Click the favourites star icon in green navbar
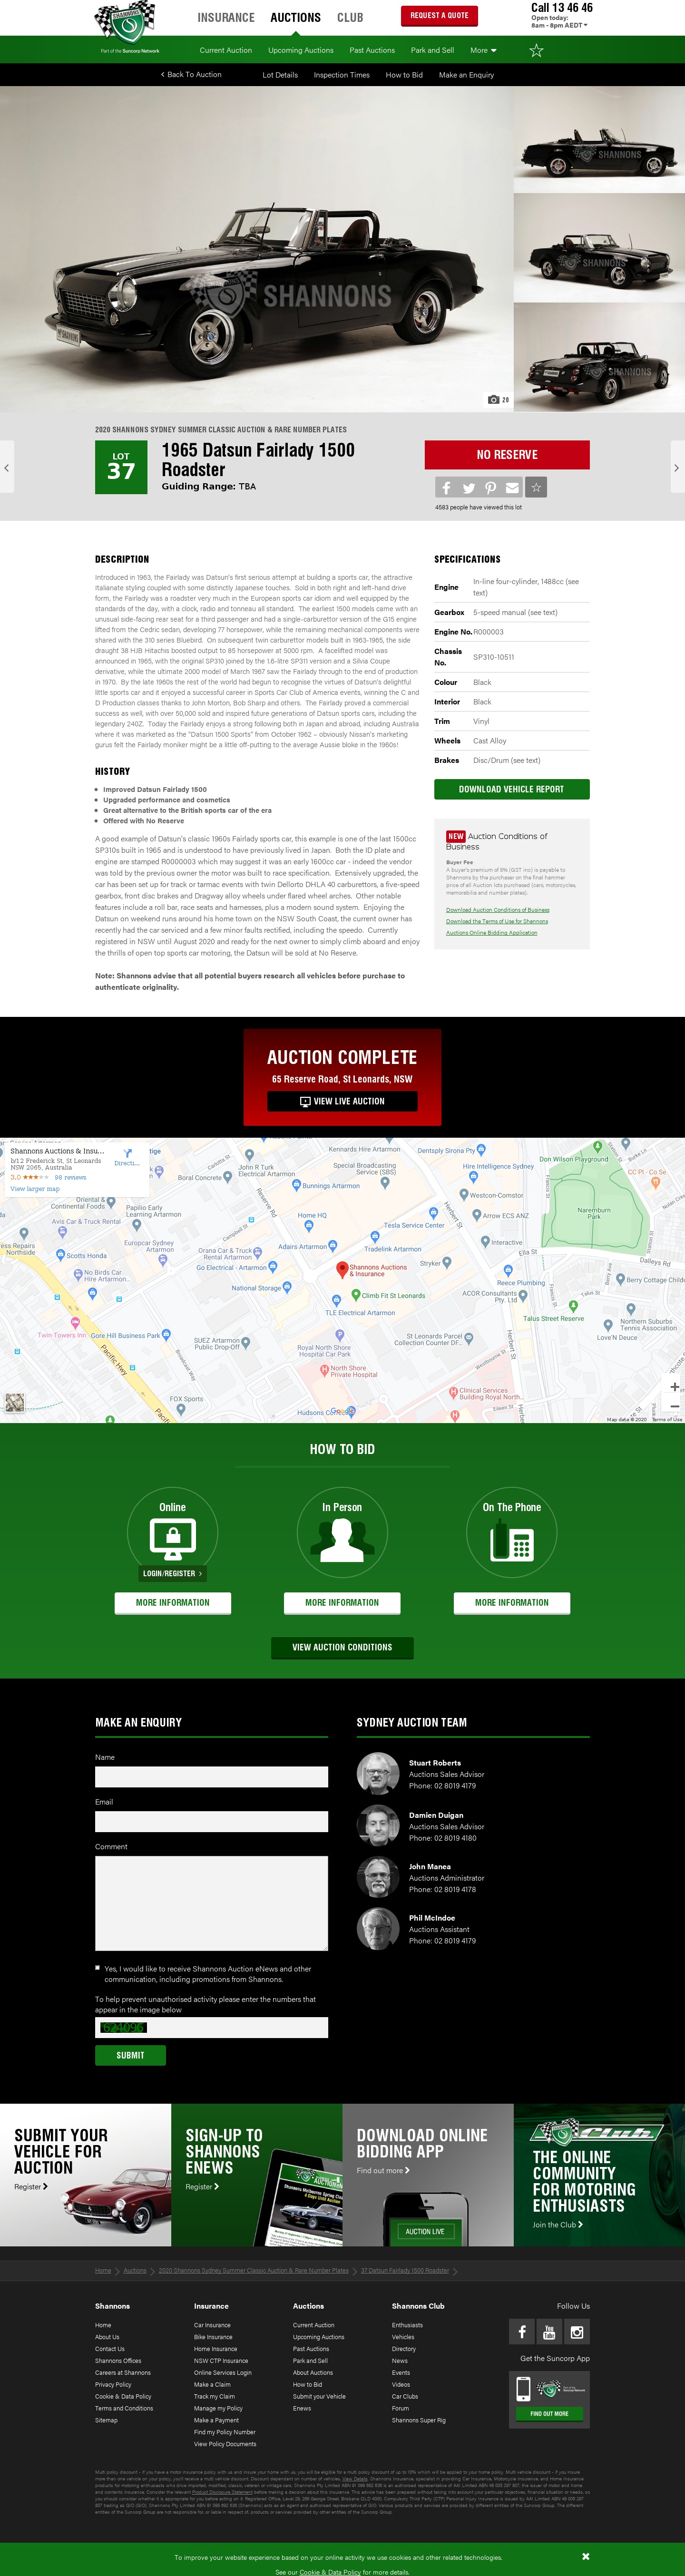The height and width of the screenshot is (2576, 685). point(536,50)
